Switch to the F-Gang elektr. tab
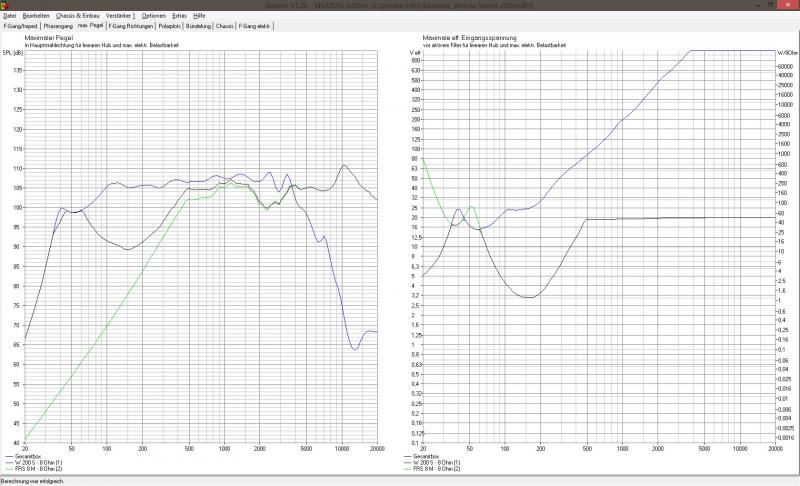This screenshot has height=486, width=800. [x=255, y=26]
